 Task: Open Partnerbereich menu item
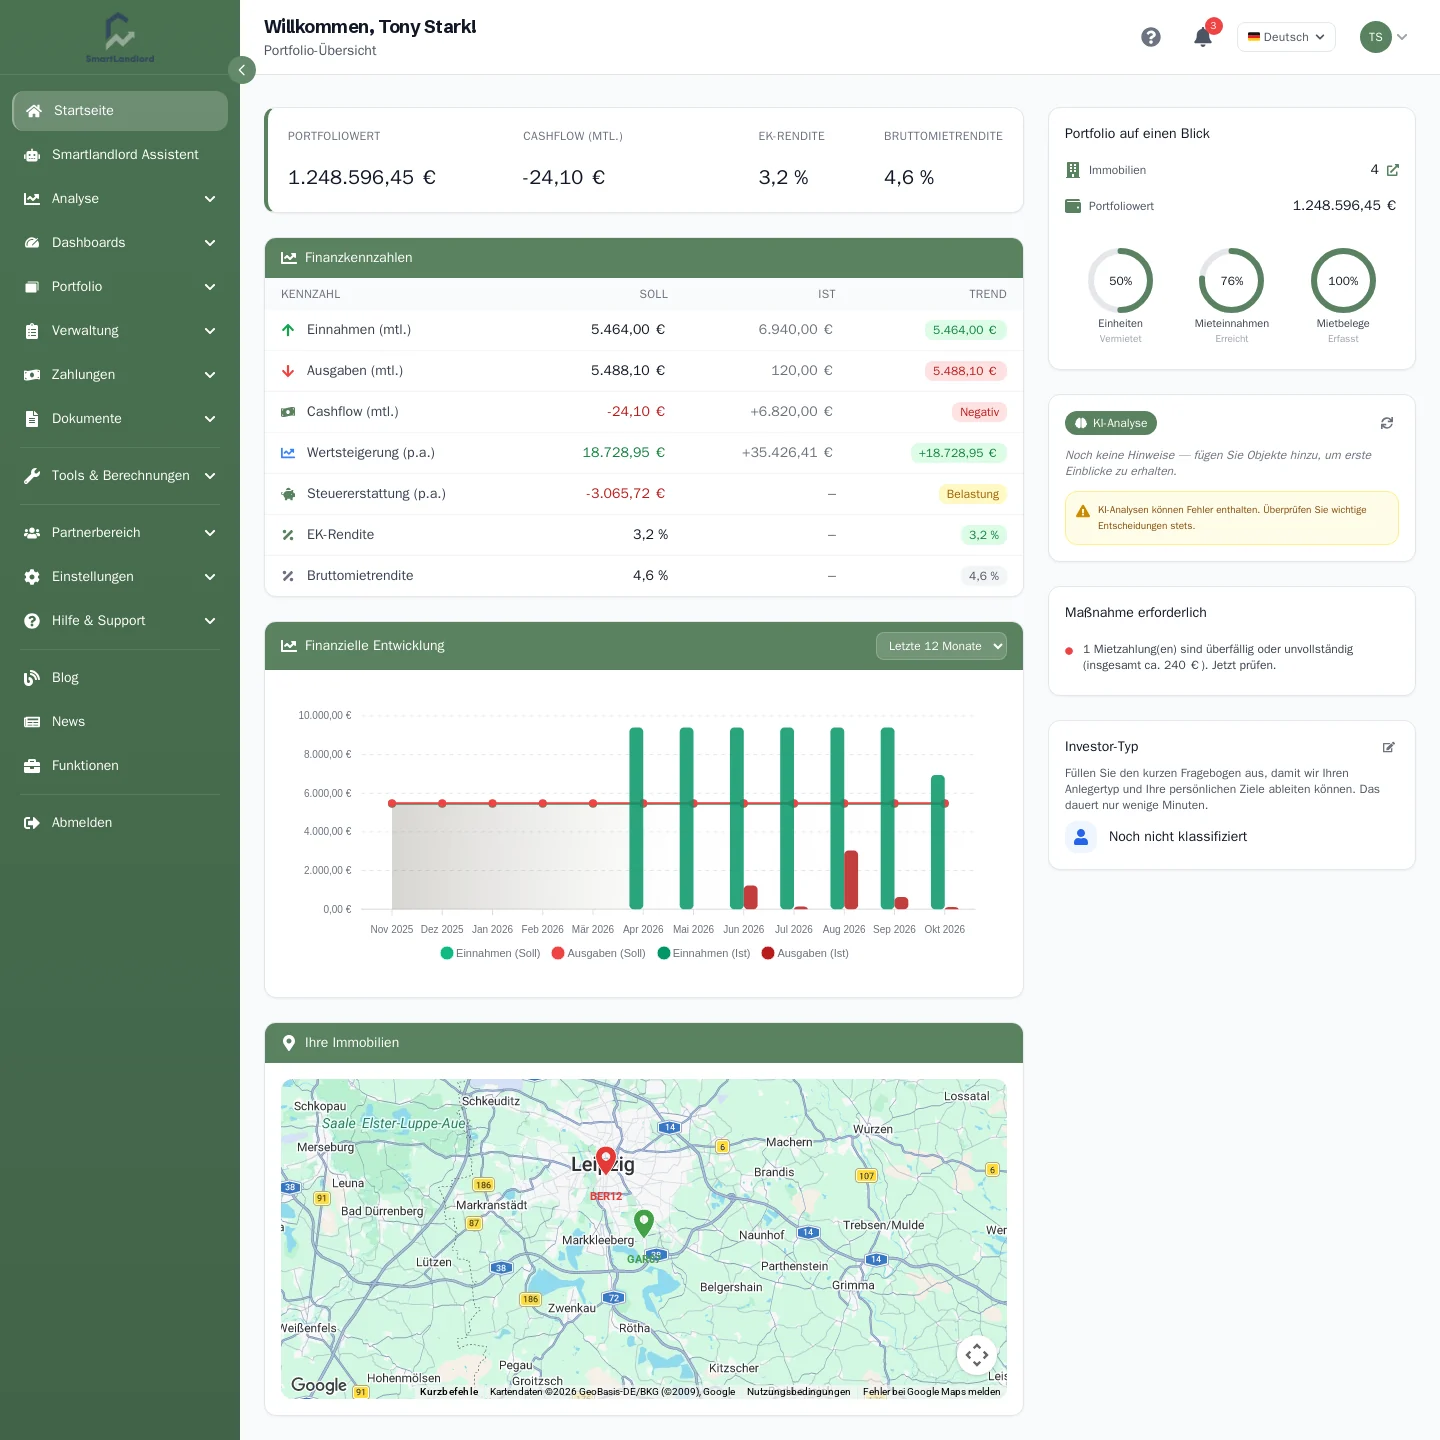120,533
